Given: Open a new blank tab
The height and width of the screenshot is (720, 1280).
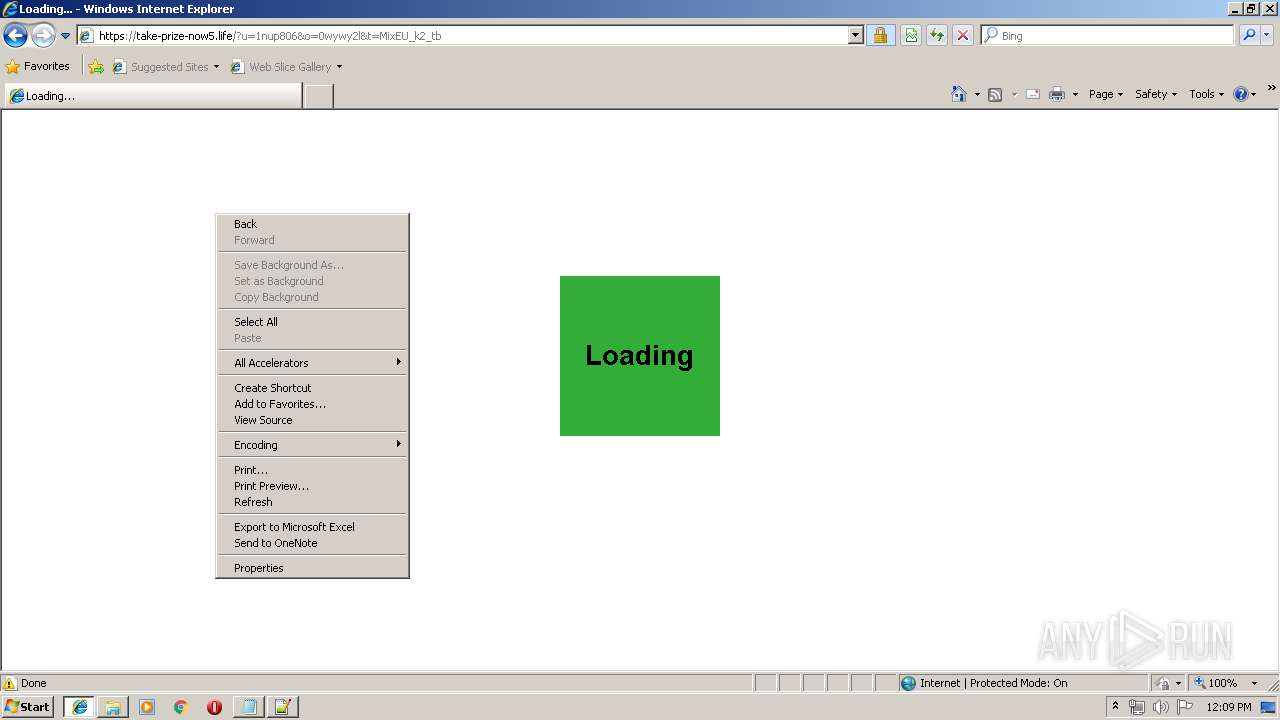Looking at the screenshot, I should [318, 96].
